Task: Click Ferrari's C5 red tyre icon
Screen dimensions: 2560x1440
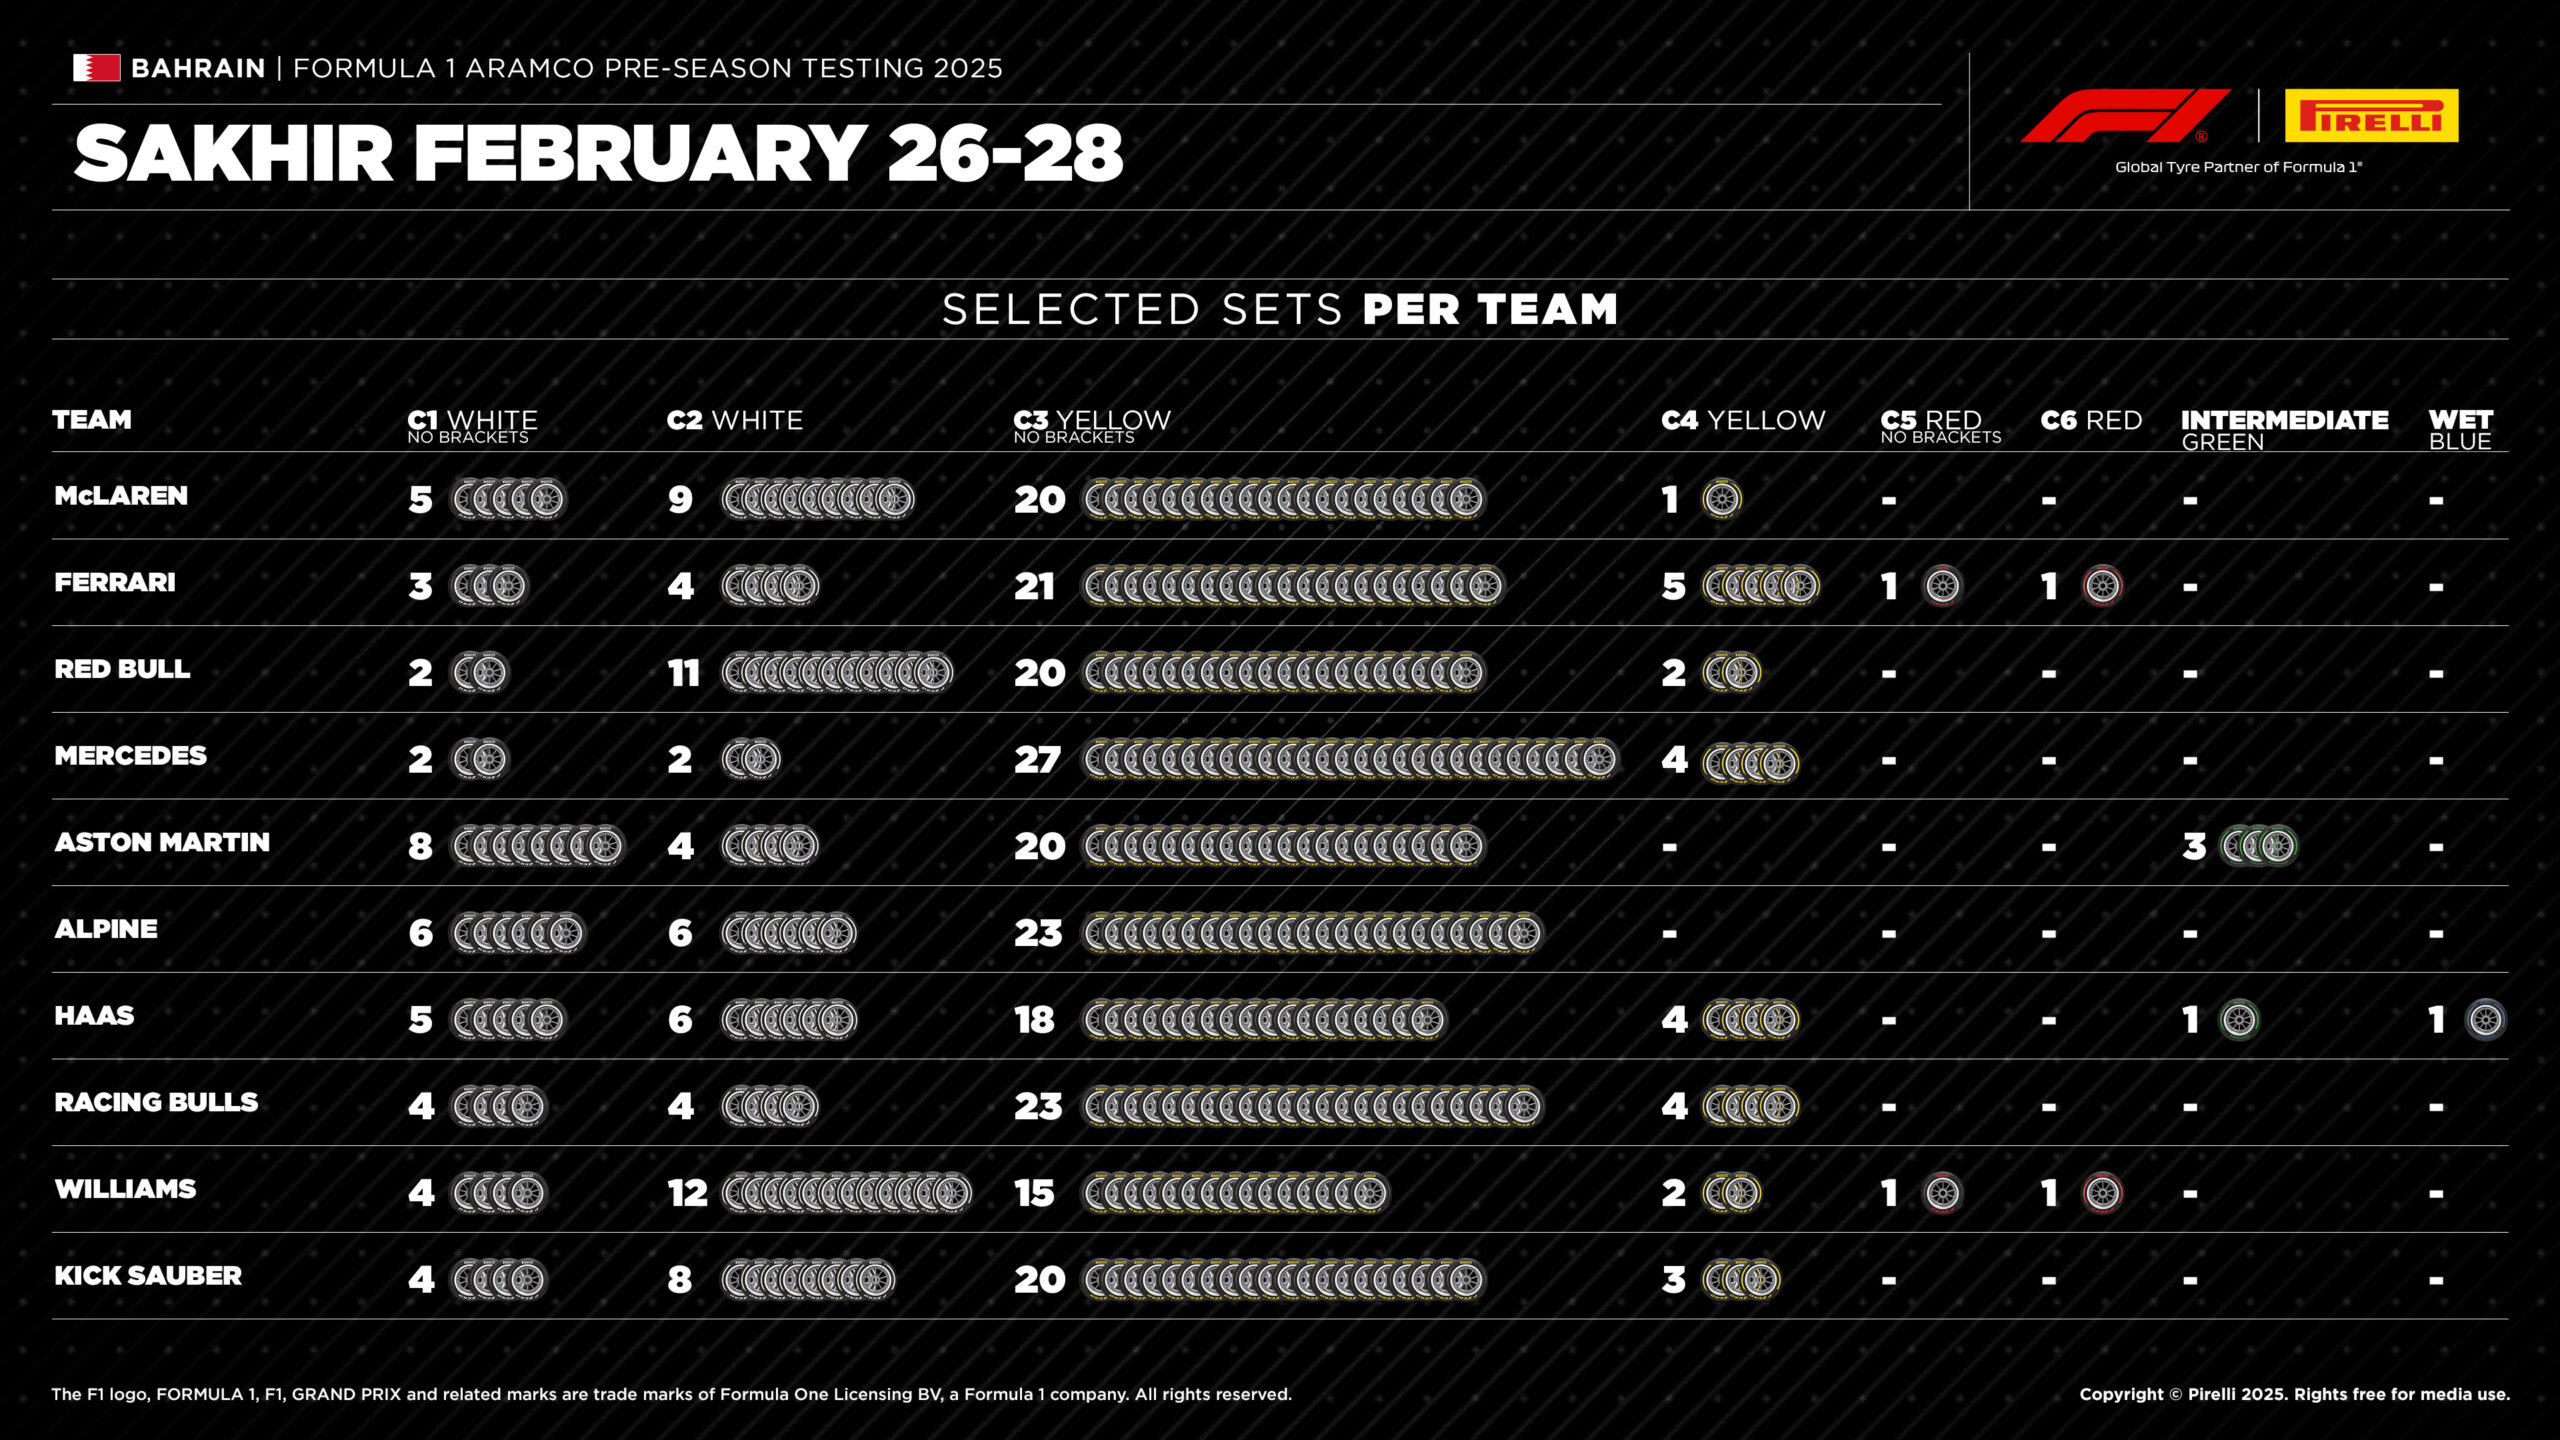Action: pos(1943,586)
